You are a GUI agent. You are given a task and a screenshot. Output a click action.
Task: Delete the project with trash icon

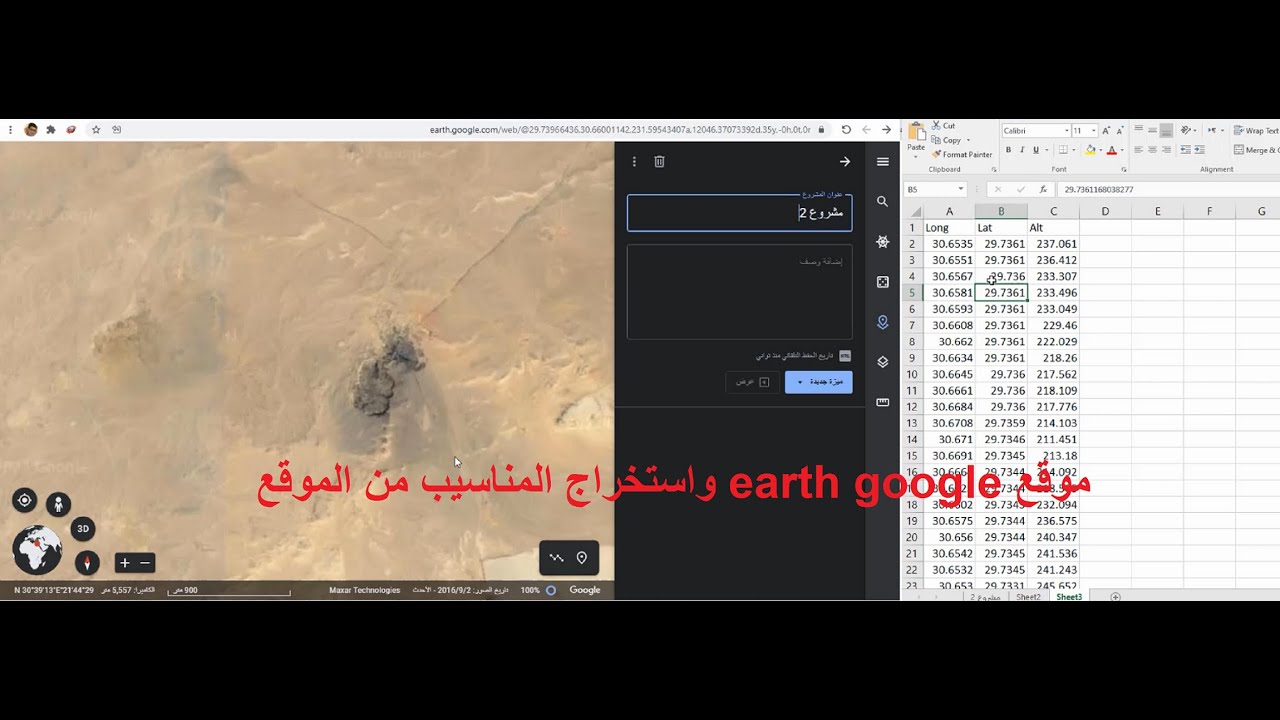[x=659, y=161]
